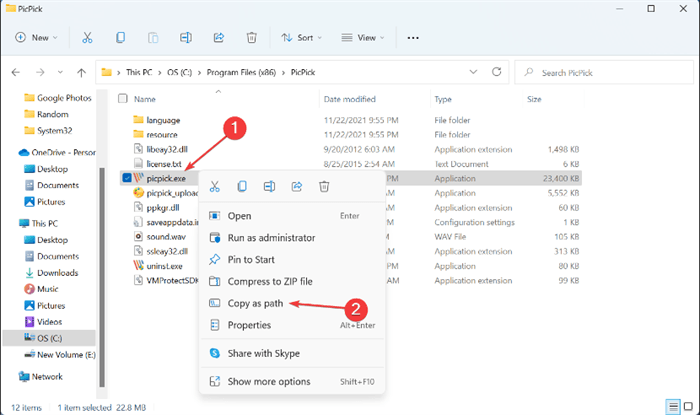700x415 pixels.
Task: Refresh the PicPick folder view
Action: pyautogui.click(x=496, y=72)
